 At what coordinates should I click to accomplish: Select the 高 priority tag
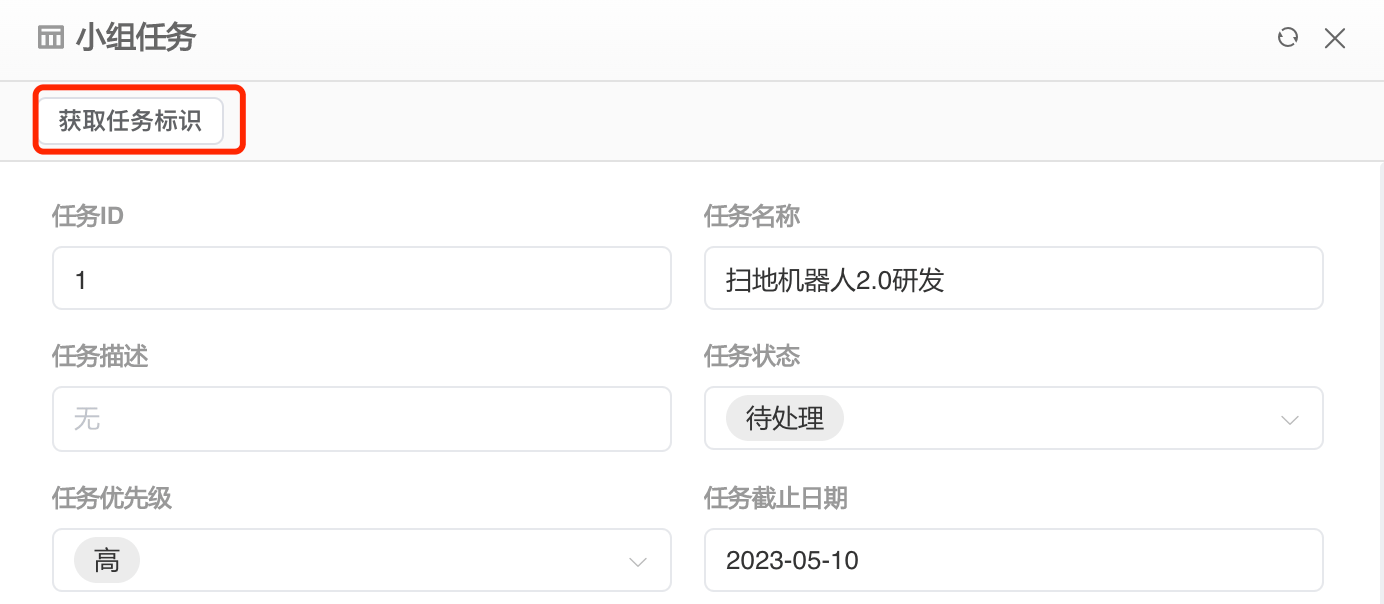point(106,560)
